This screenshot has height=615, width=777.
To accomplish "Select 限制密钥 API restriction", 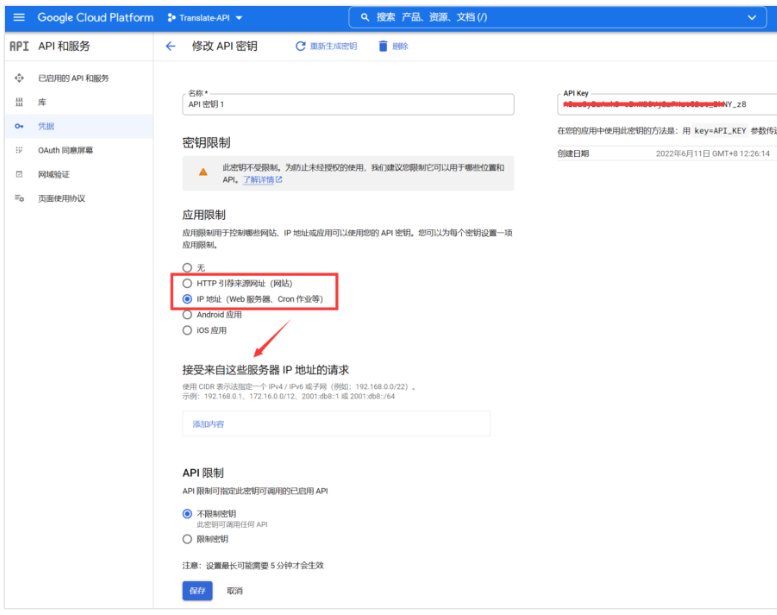I will click(187, 539).
